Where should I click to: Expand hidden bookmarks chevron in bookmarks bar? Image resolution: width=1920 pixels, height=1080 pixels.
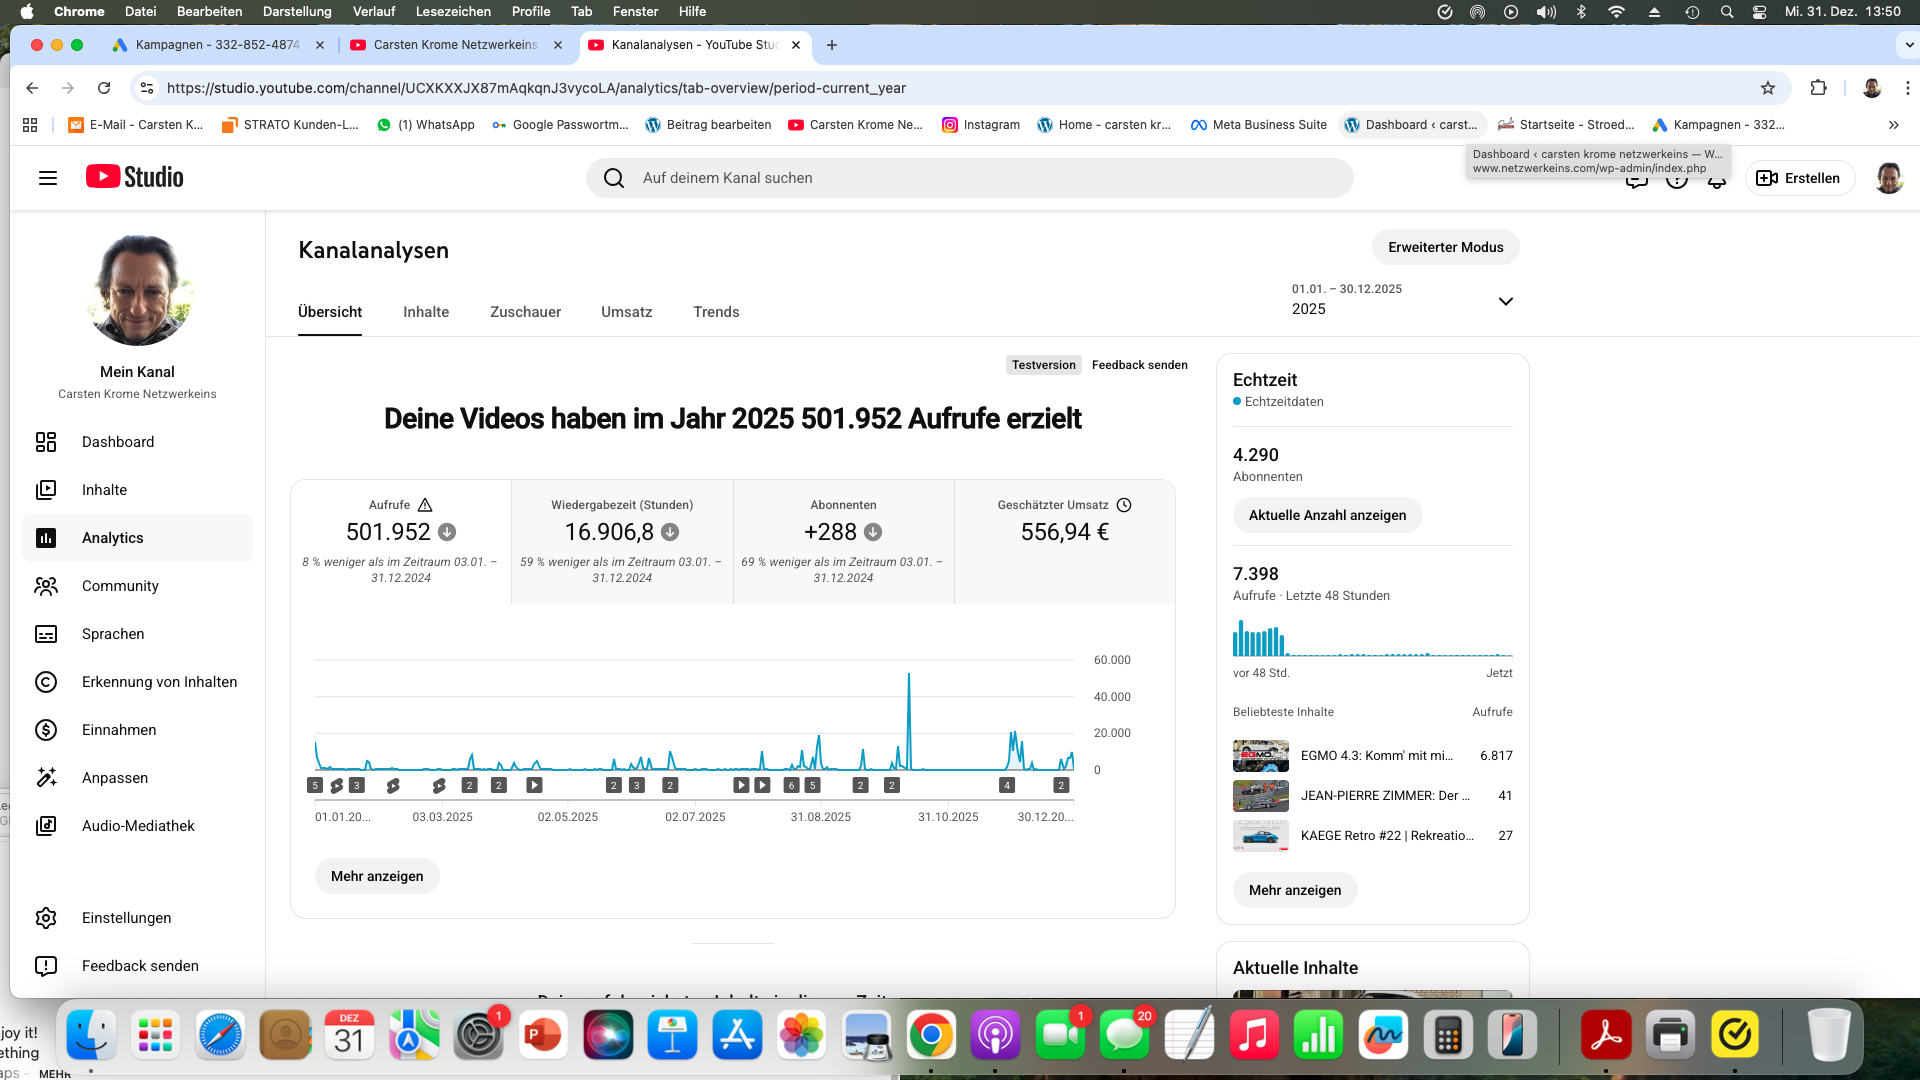coord(1893,125)
